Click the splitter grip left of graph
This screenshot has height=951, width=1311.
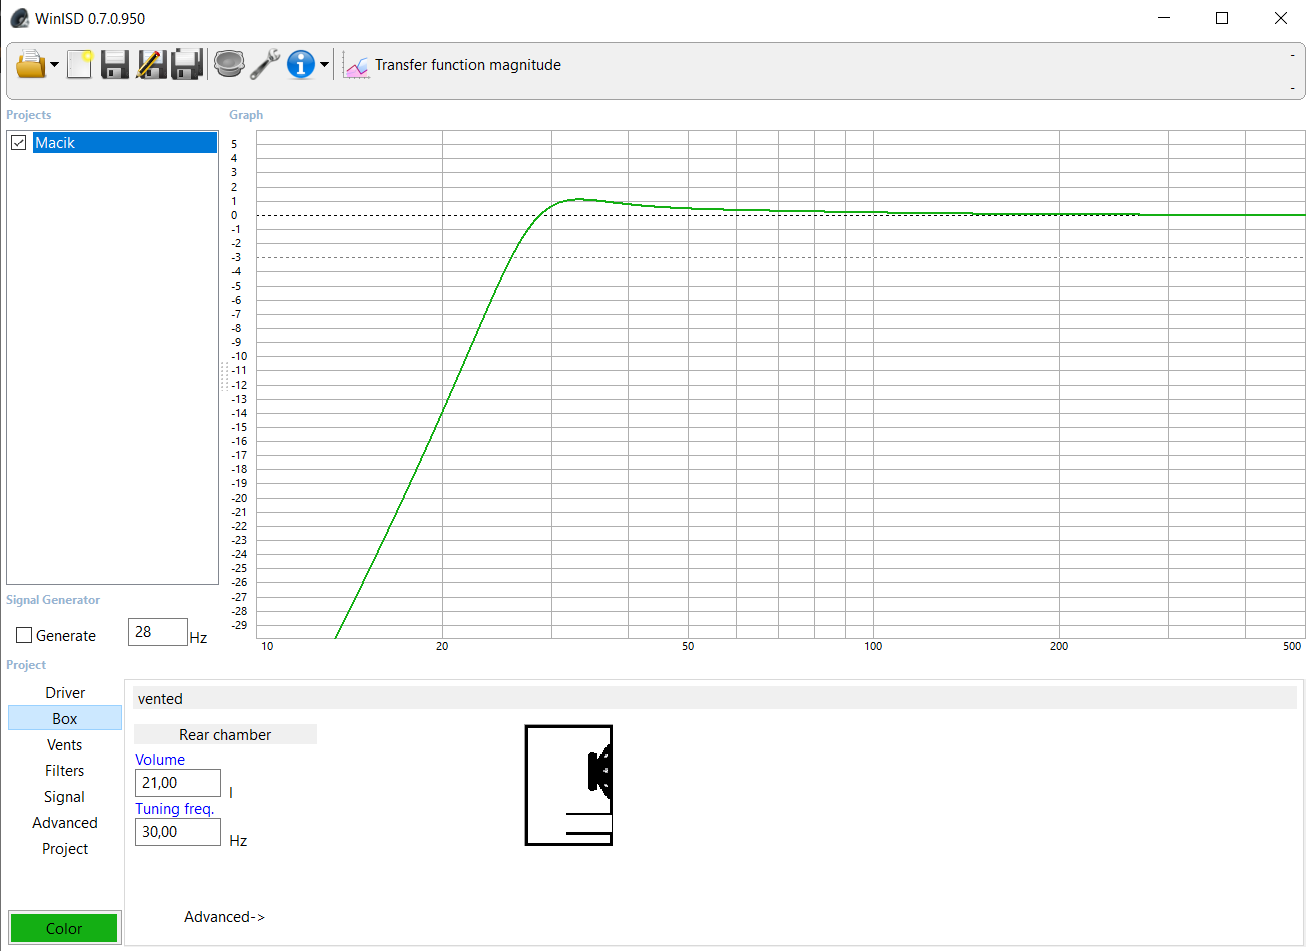(x=224, y=377)
